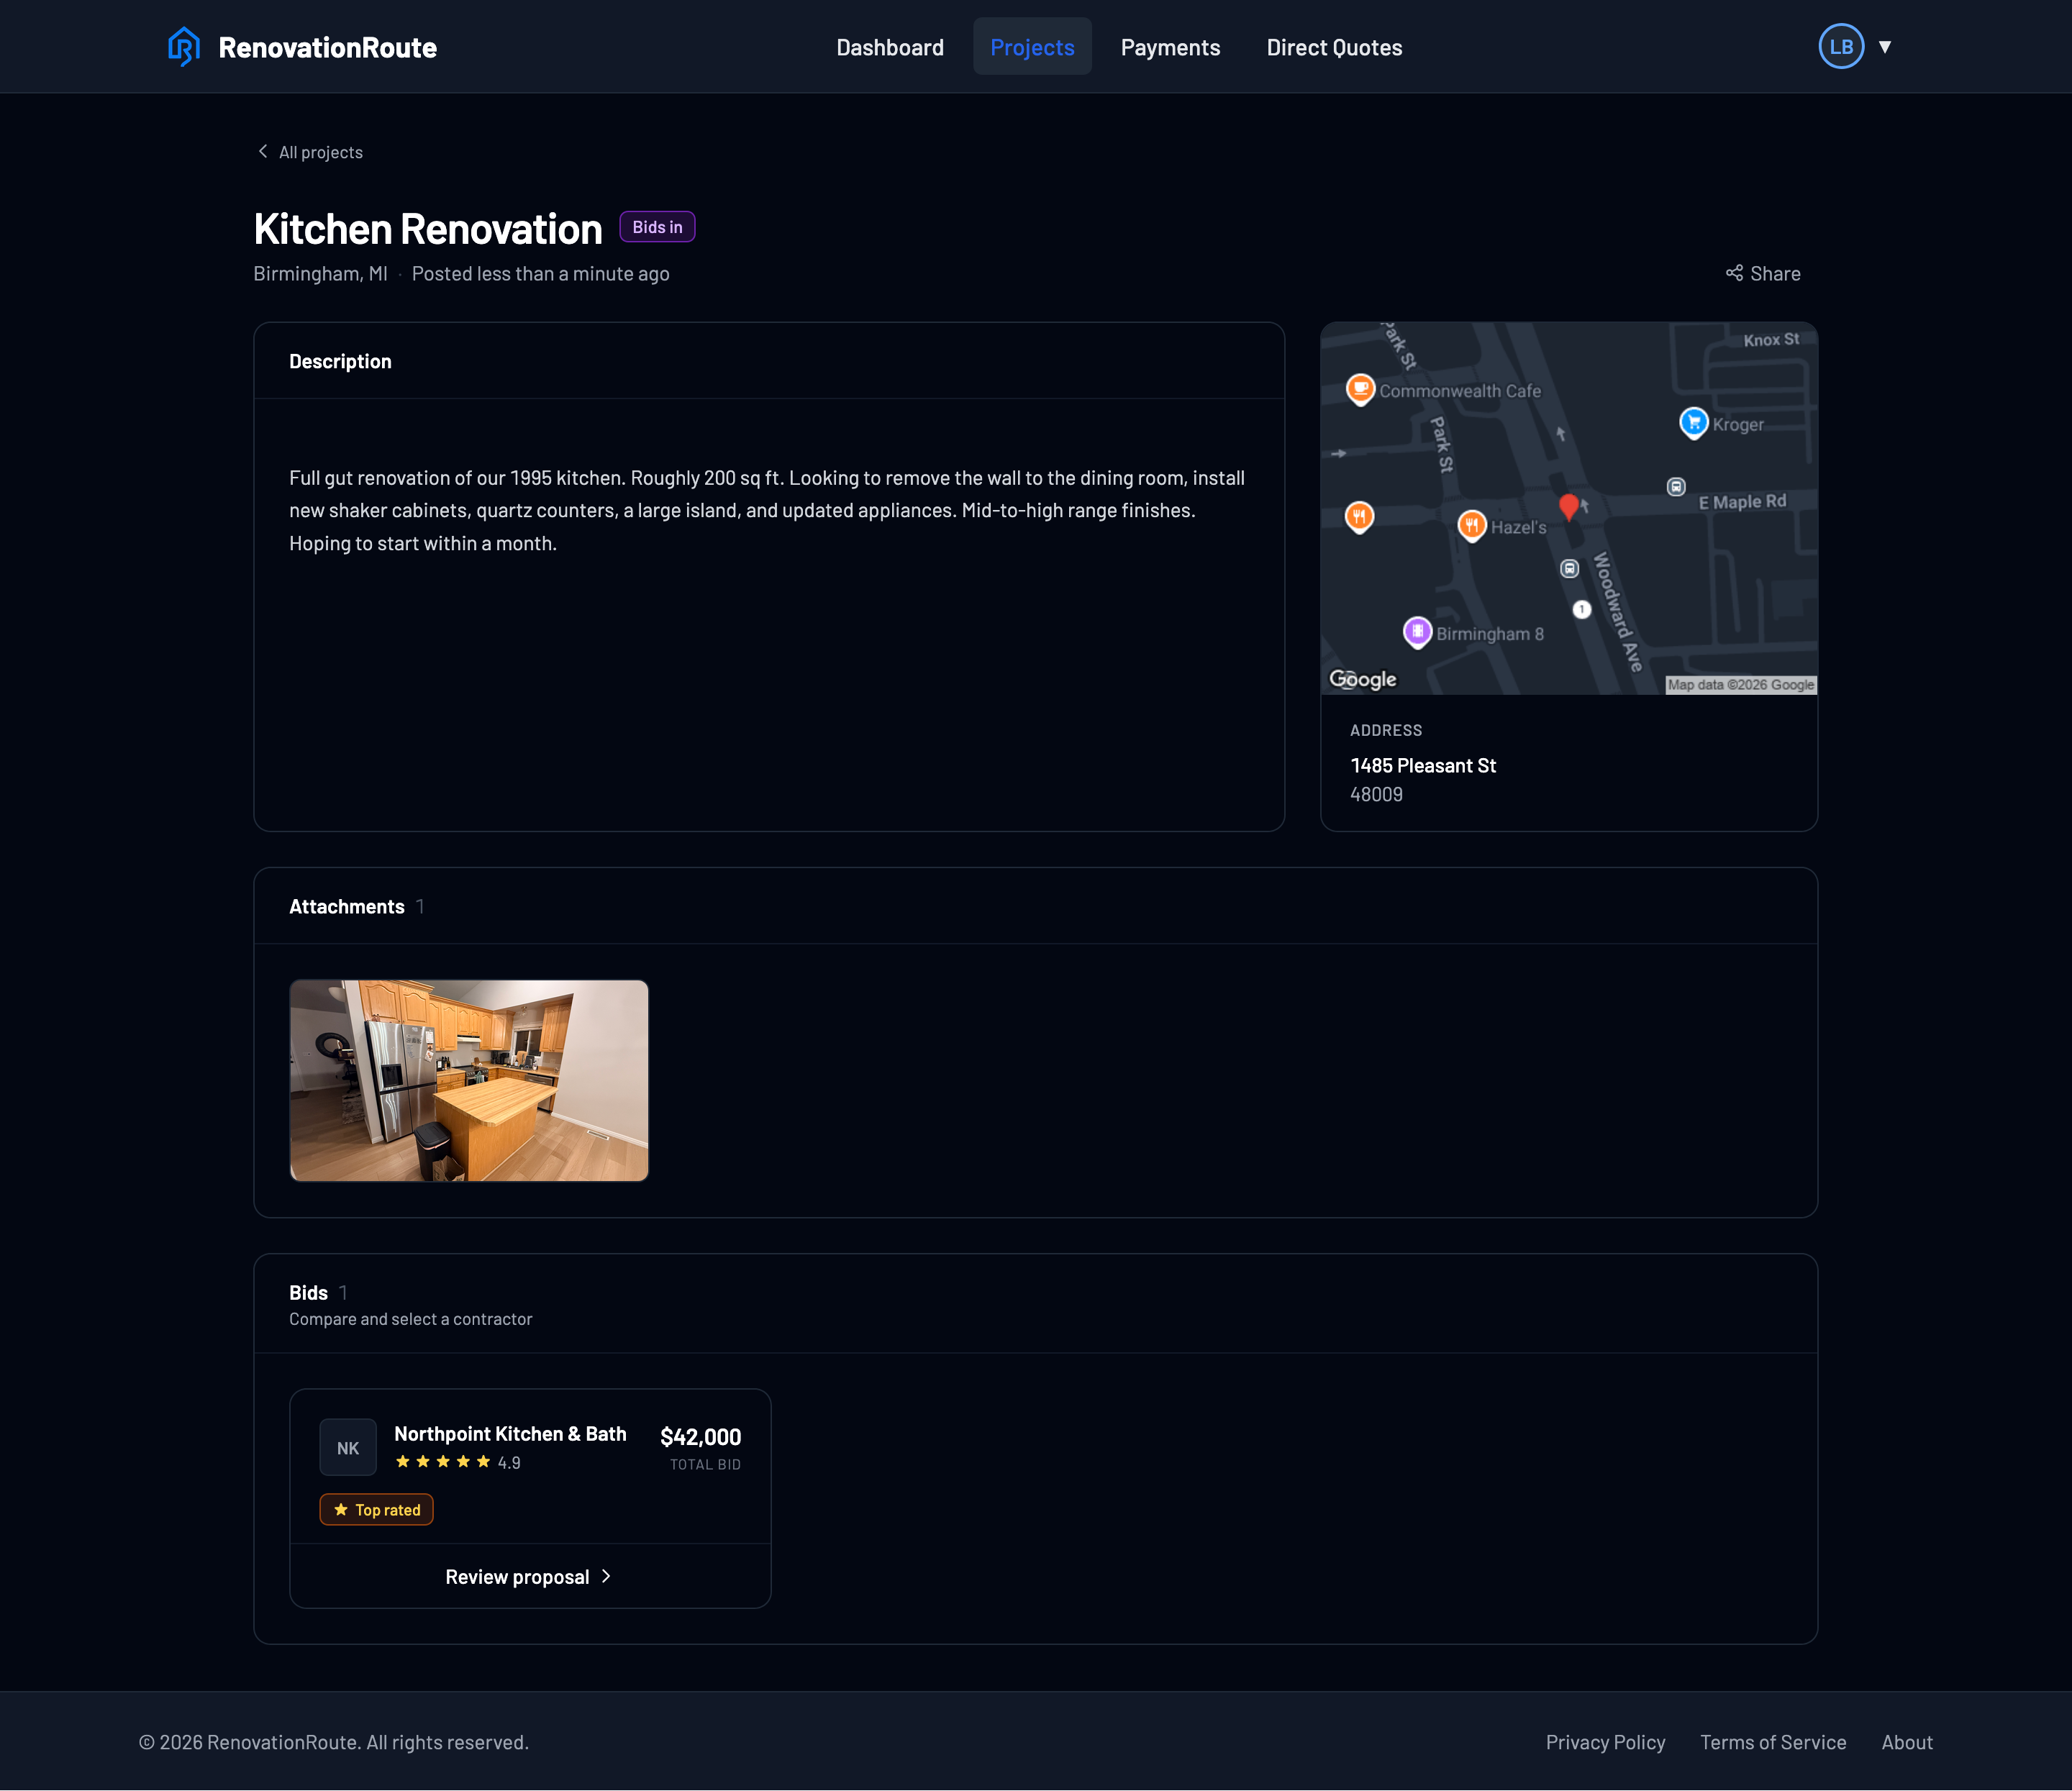Click the Share icon
This screenshot has width=2072, height=1791.
click(1734, 273)
